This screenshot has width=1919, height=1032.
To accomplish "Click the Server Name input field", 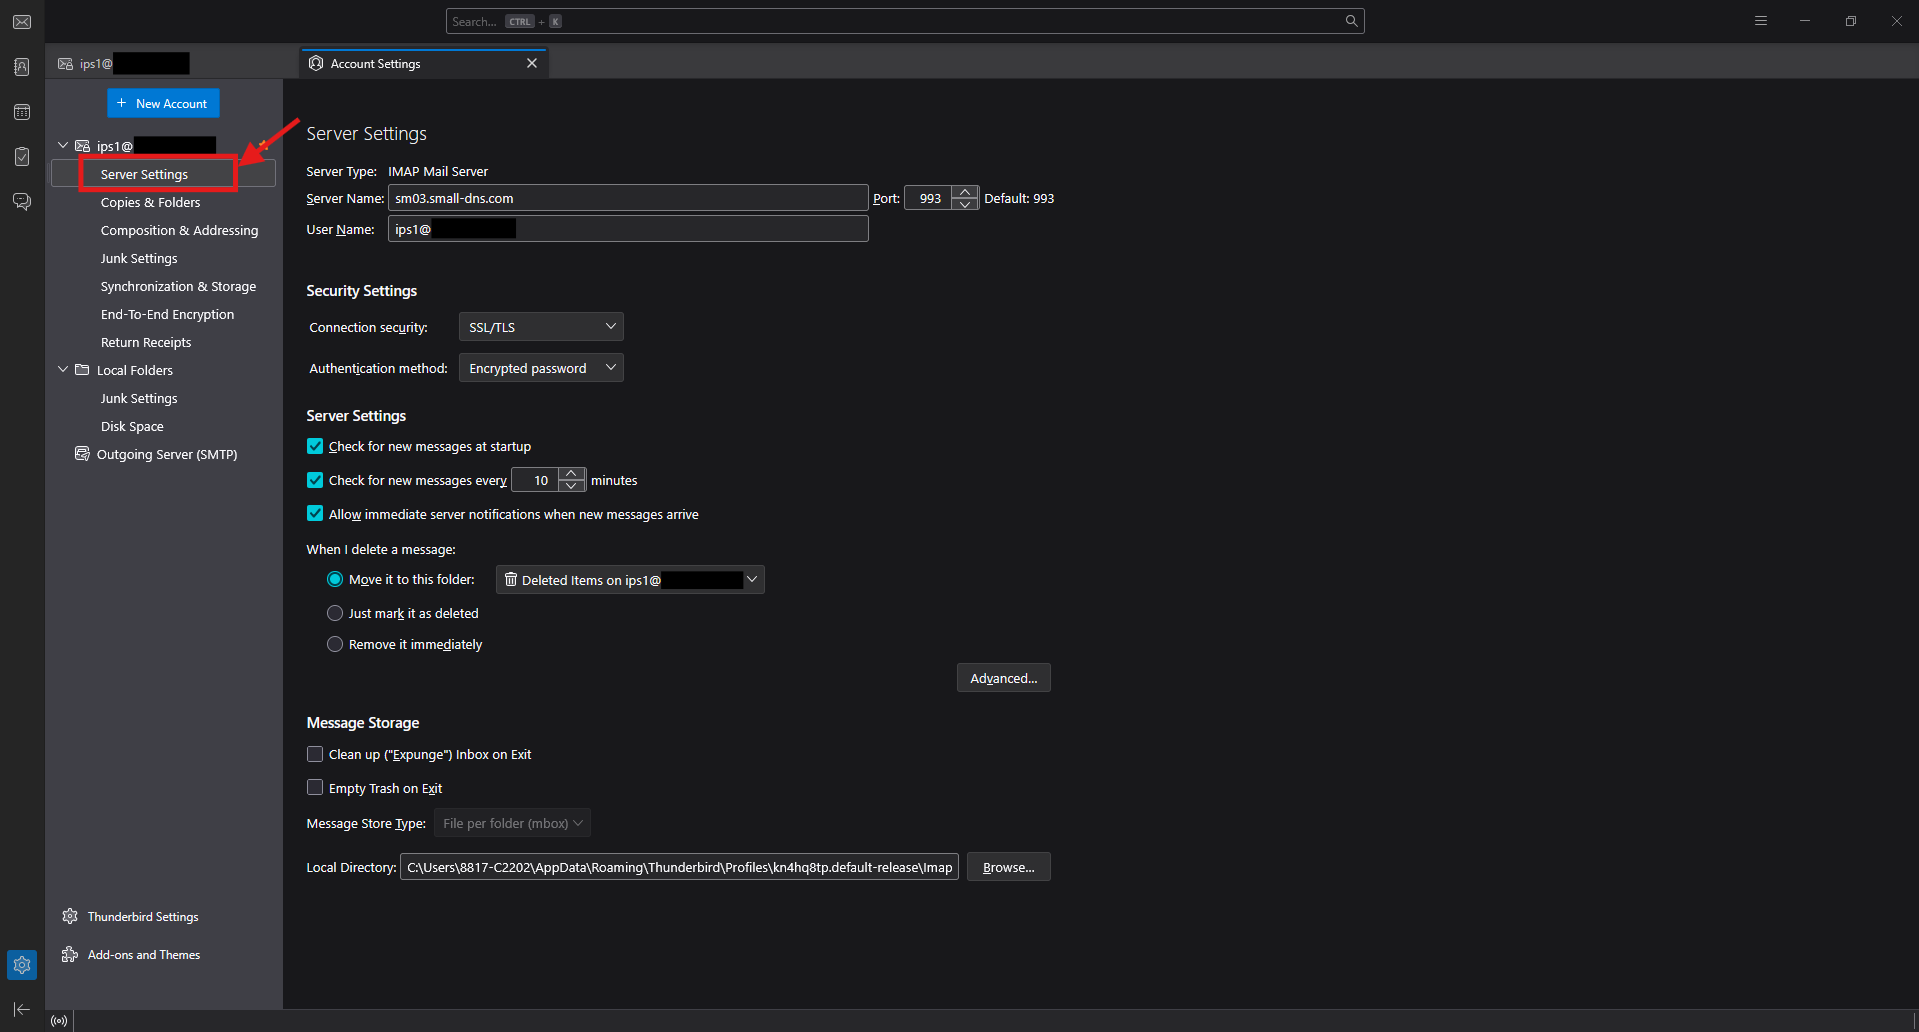I will coord(627,198).
